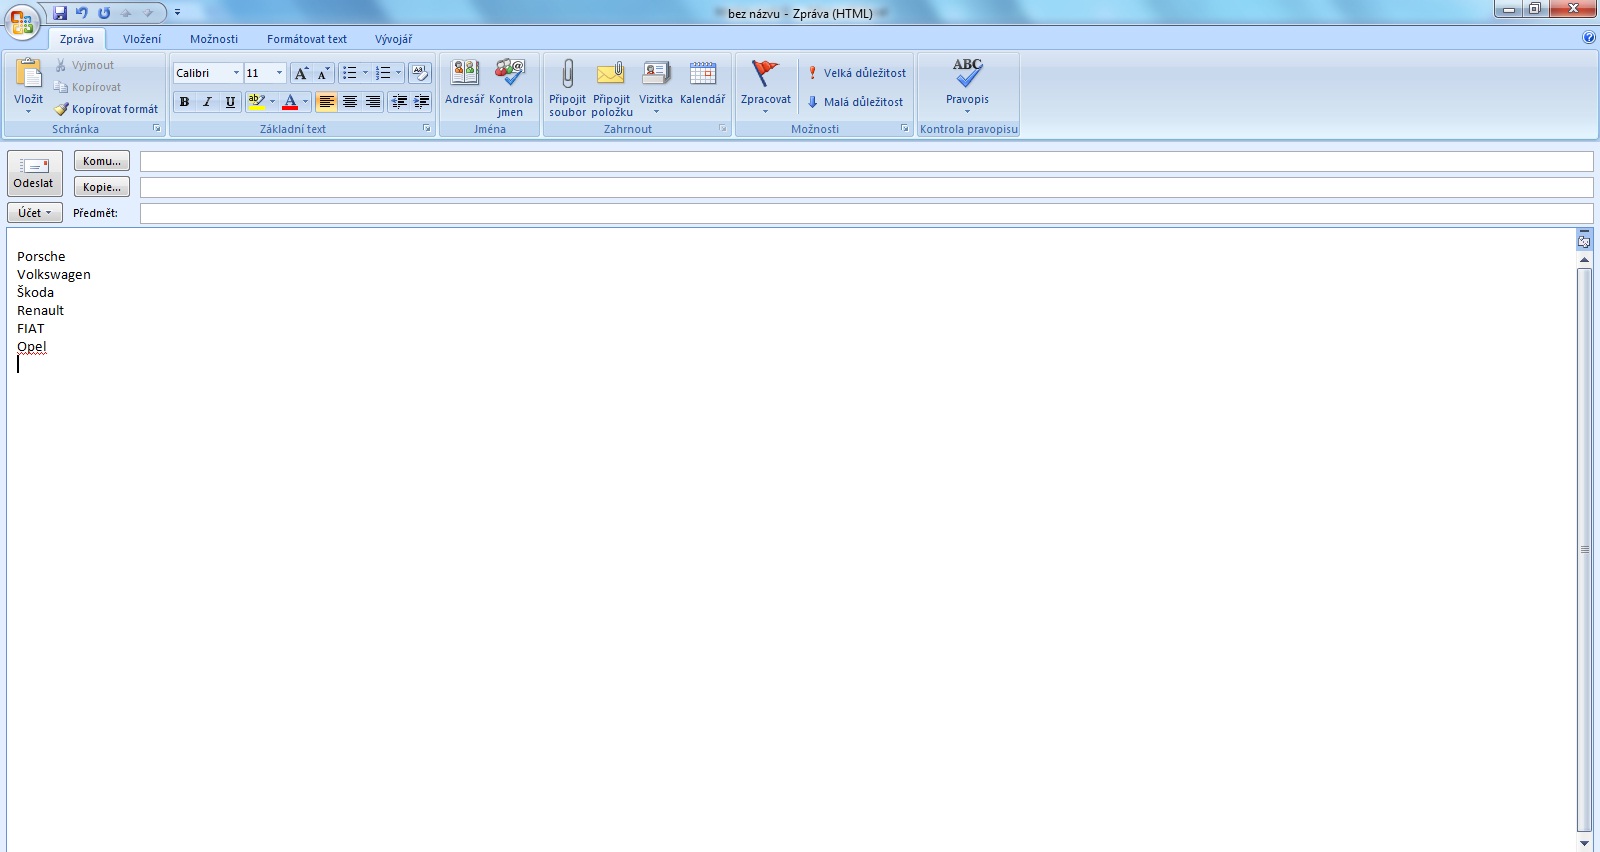Open Help with the question mark icon
This screenshot has width=1600, height=852.
[x=1589, y=38]
